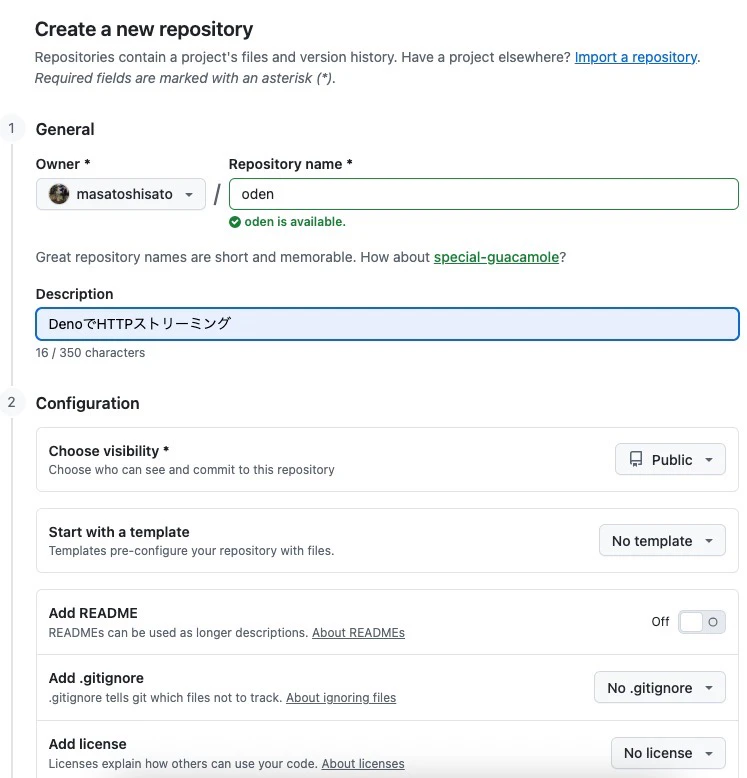Image resolution: width=747 pixels, height=778 pixels.
Task: Expand the No license dropdown
Action: click(668, 753)
